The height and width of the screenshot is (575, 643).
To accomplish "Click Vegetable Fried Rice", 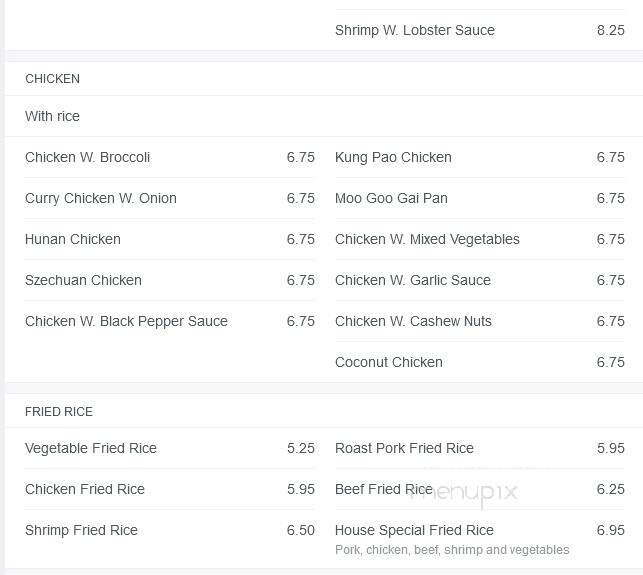I will (x=91, y=448).
